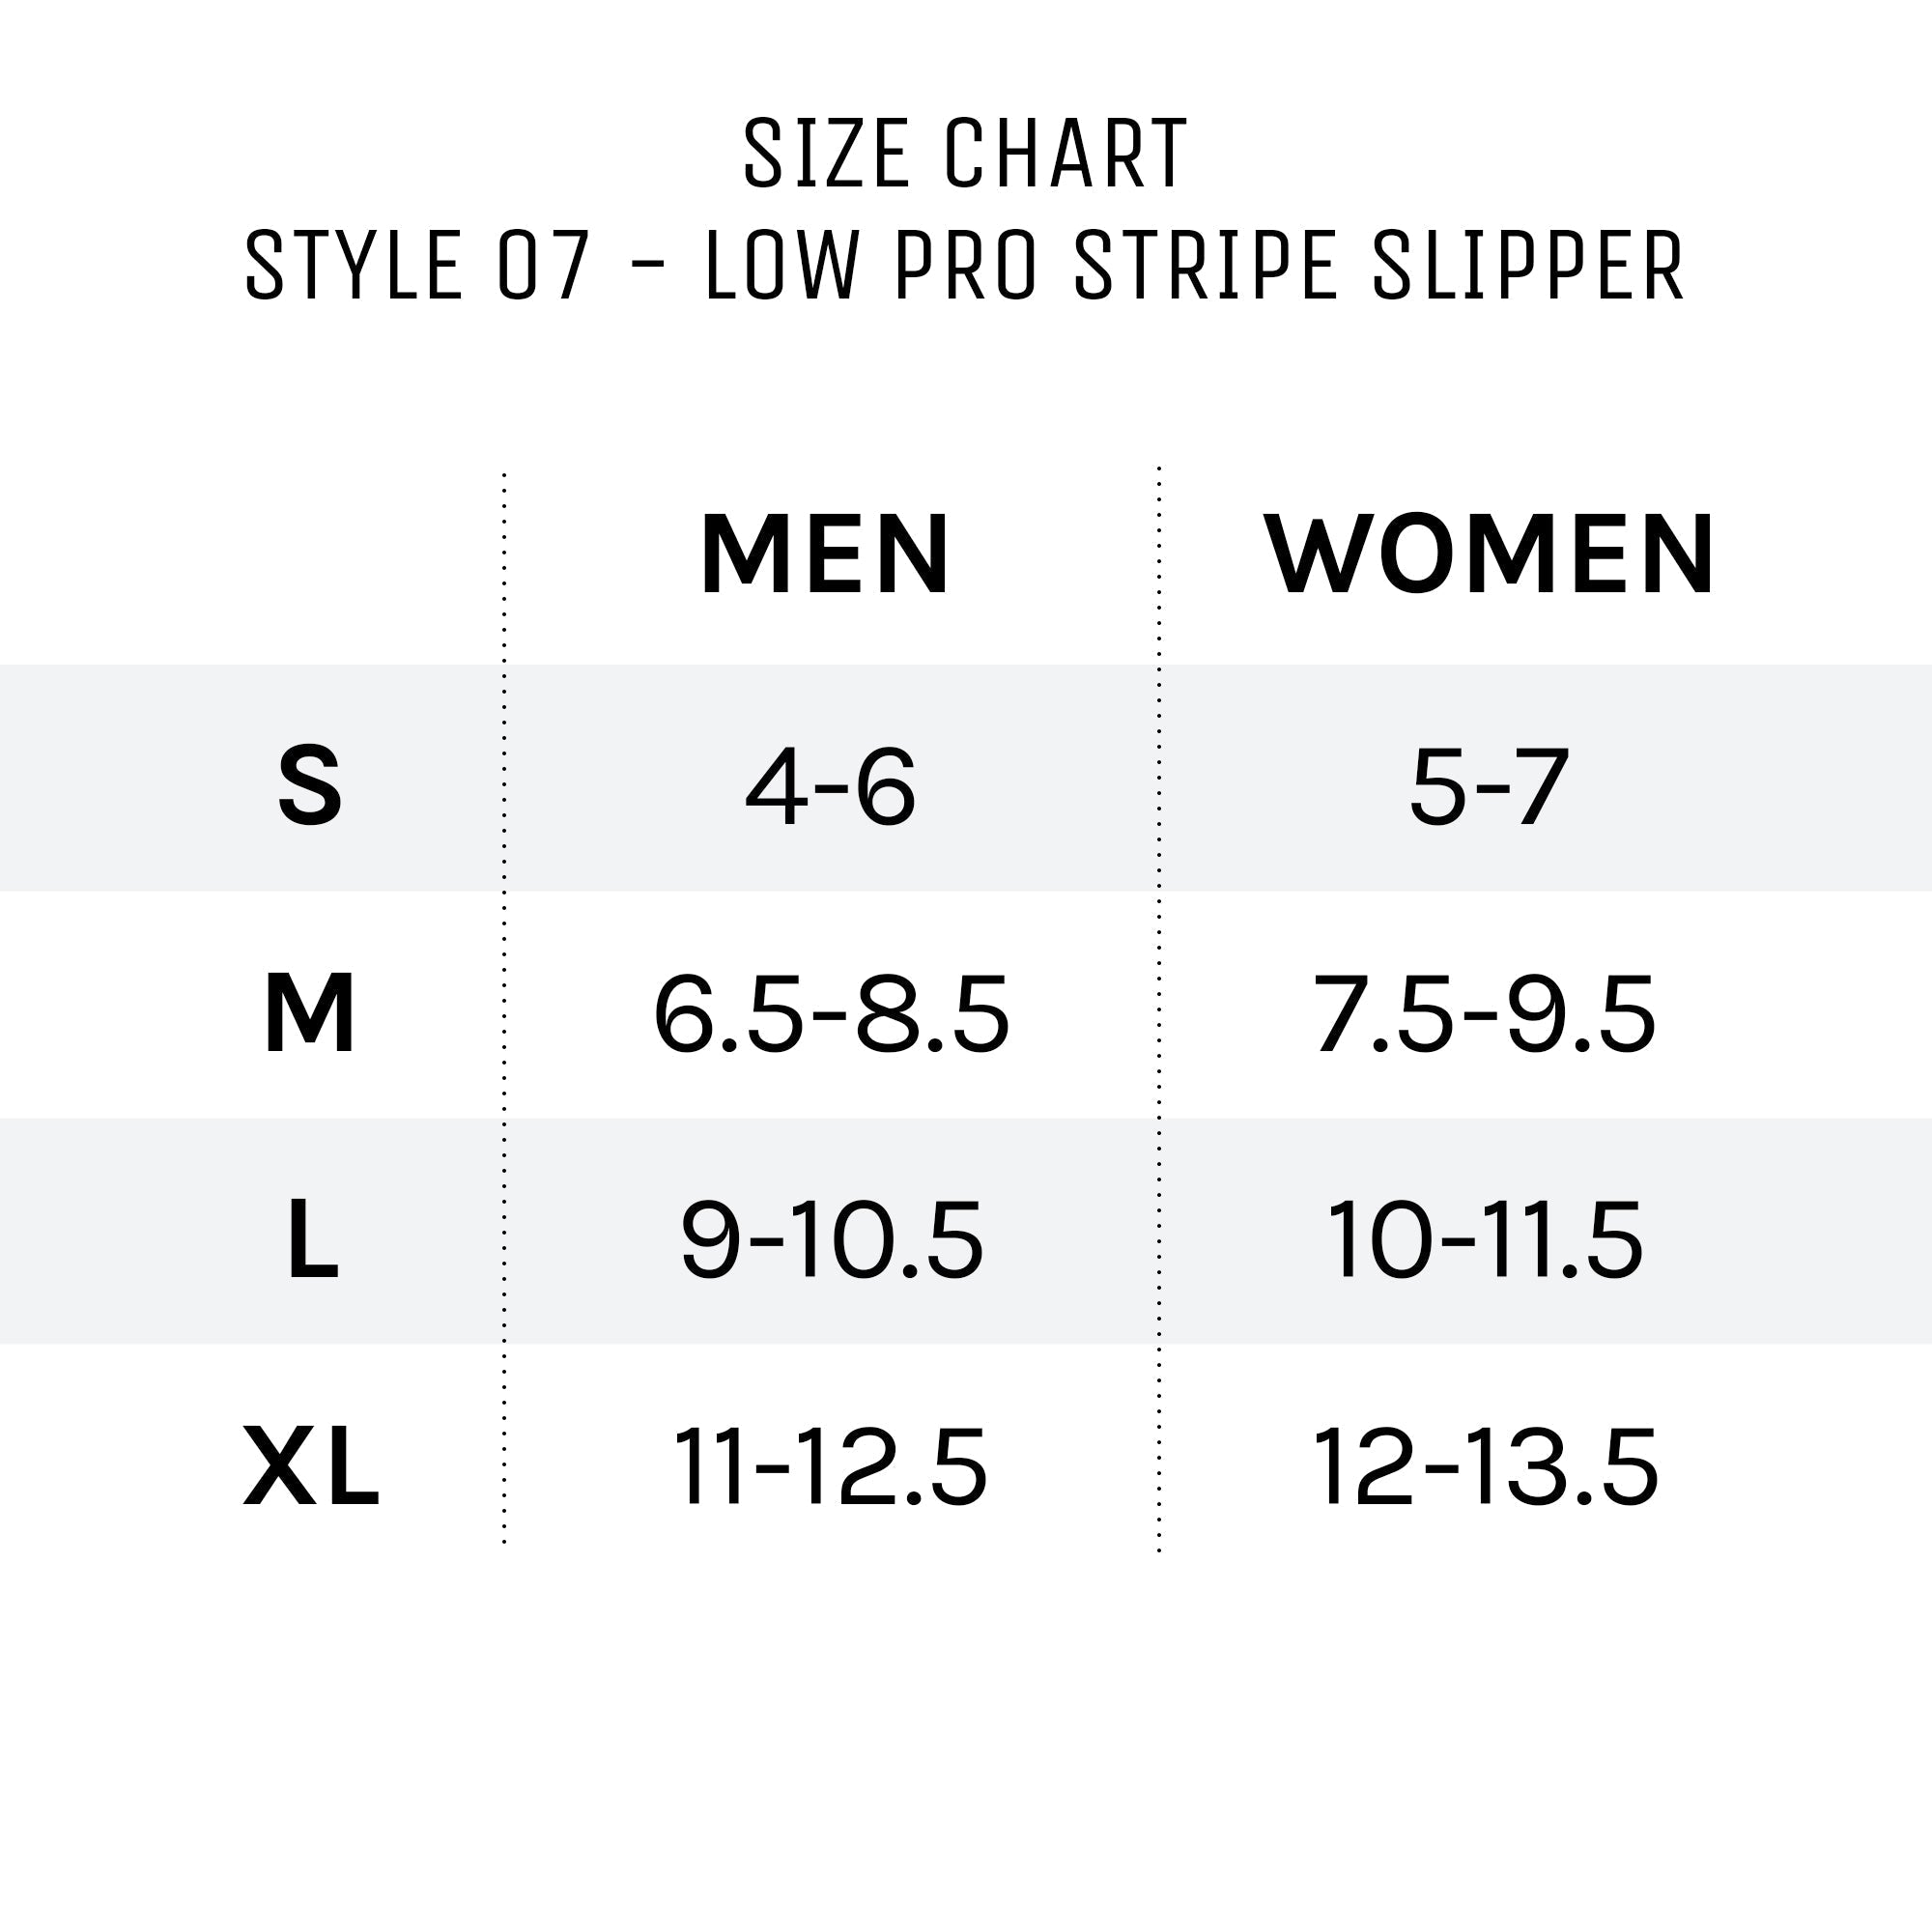The height and width of the screenshot is (1932, 1932).
Task: Click the XL size row label
Action: pos(311,1467)
